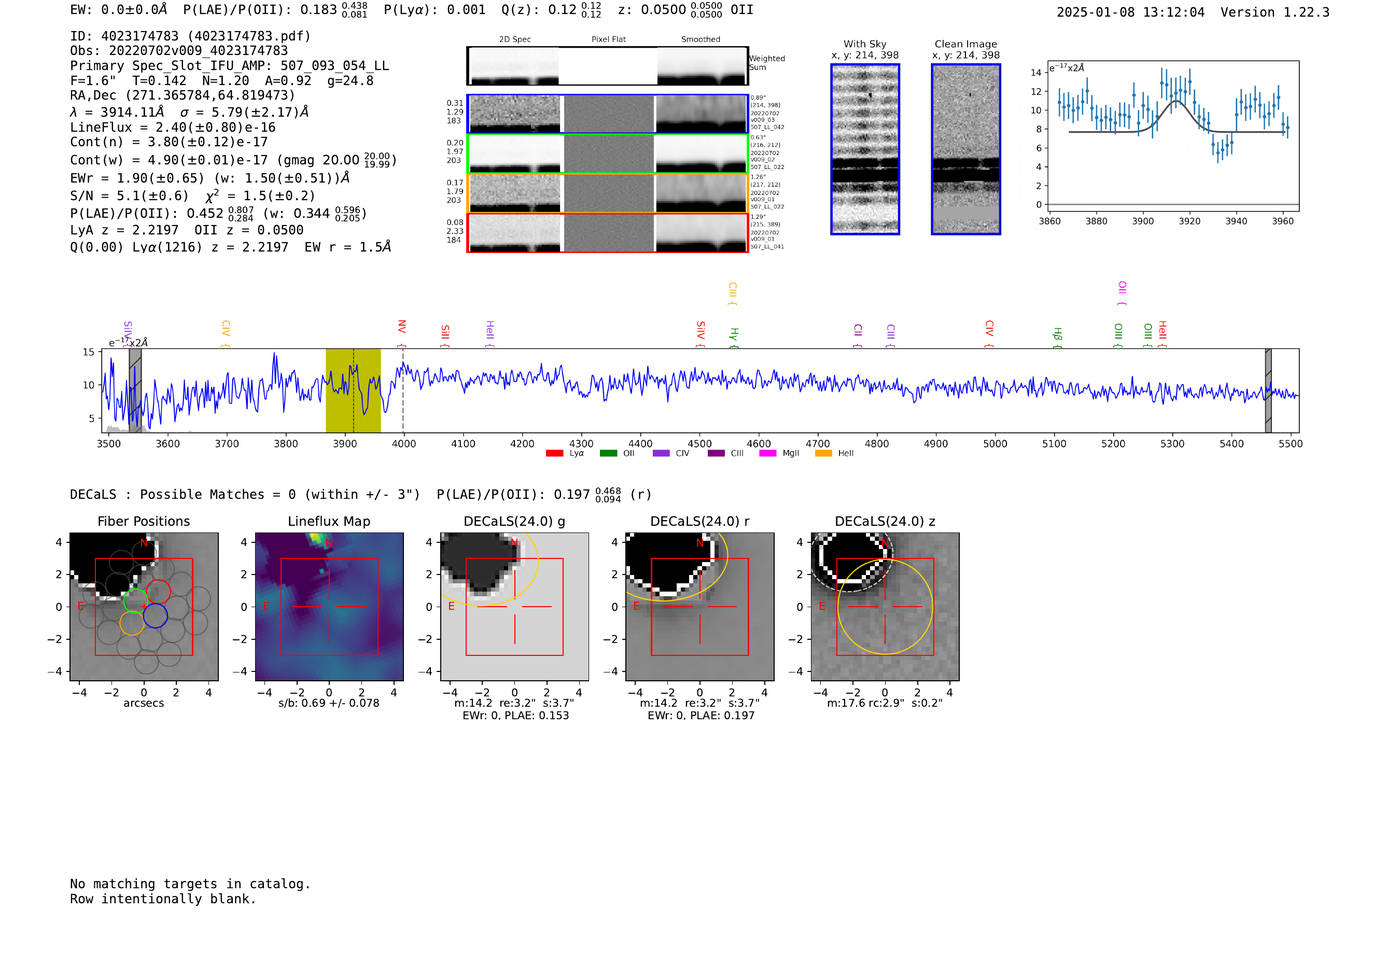The image size is (1400, 953).
Task: Open the Clean Image thumbnail
Action: coord(966,149)
